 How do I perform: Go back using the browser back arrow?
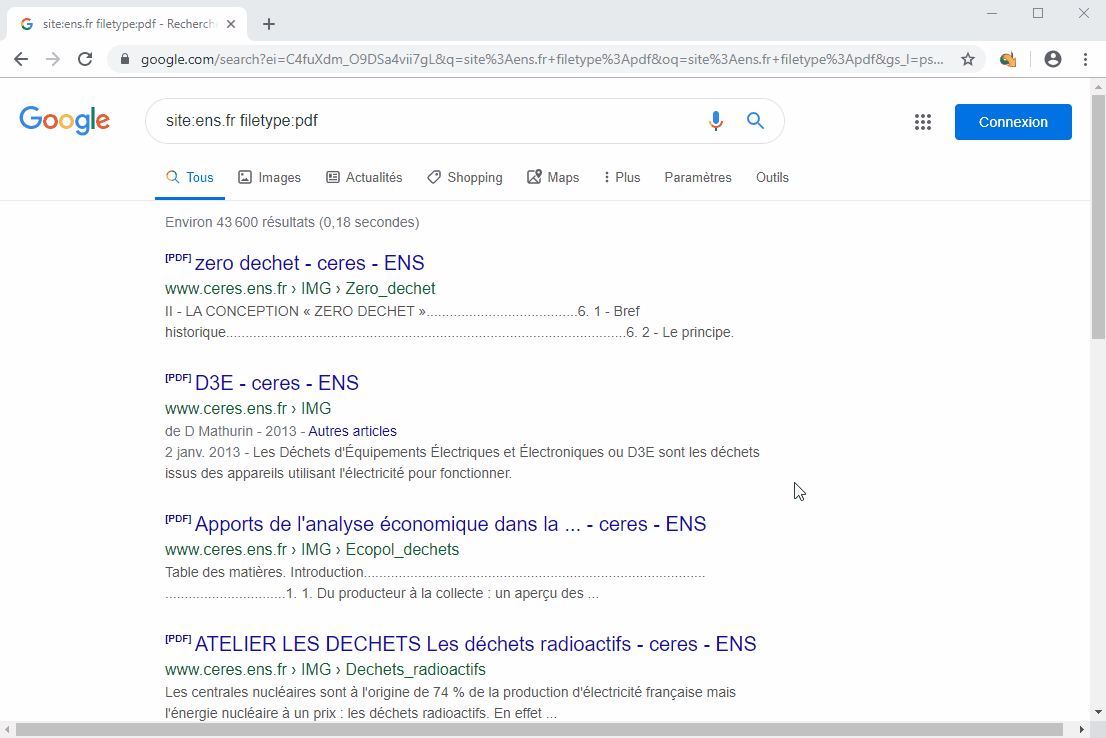tap(21, 59)
